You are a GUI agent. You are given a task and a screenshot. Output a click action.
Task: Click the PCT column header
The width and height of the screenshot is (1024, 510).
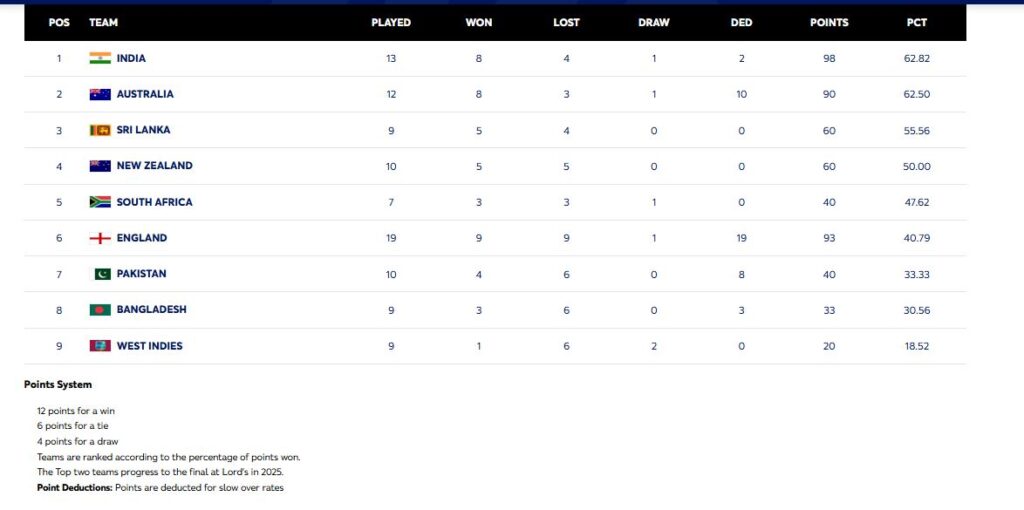(x=916, y=22)
